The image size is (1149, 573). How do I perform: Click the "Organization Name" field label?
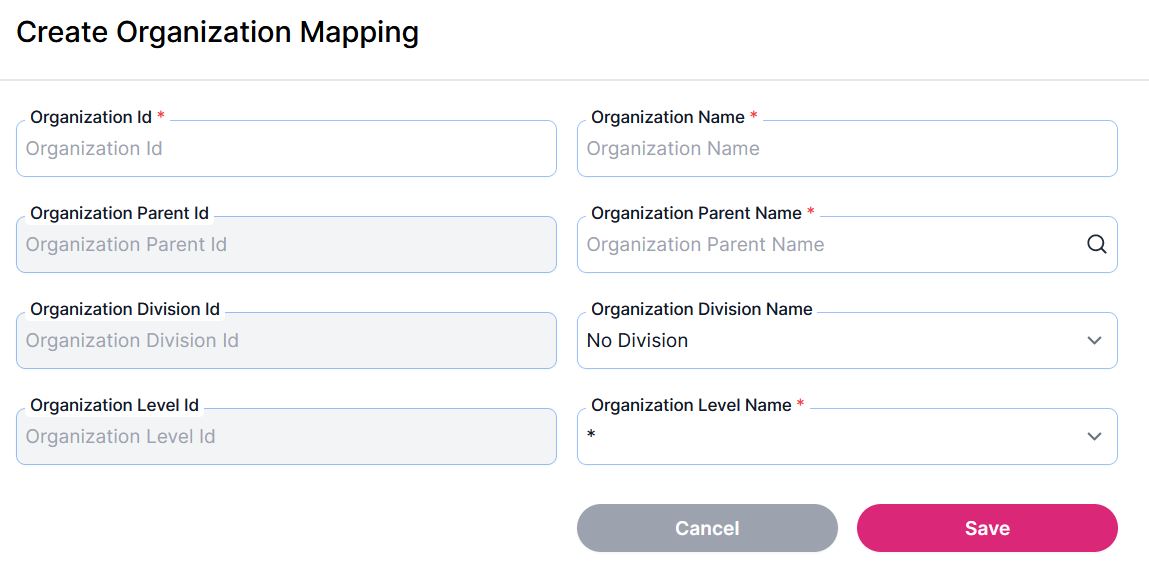point(667,117)
